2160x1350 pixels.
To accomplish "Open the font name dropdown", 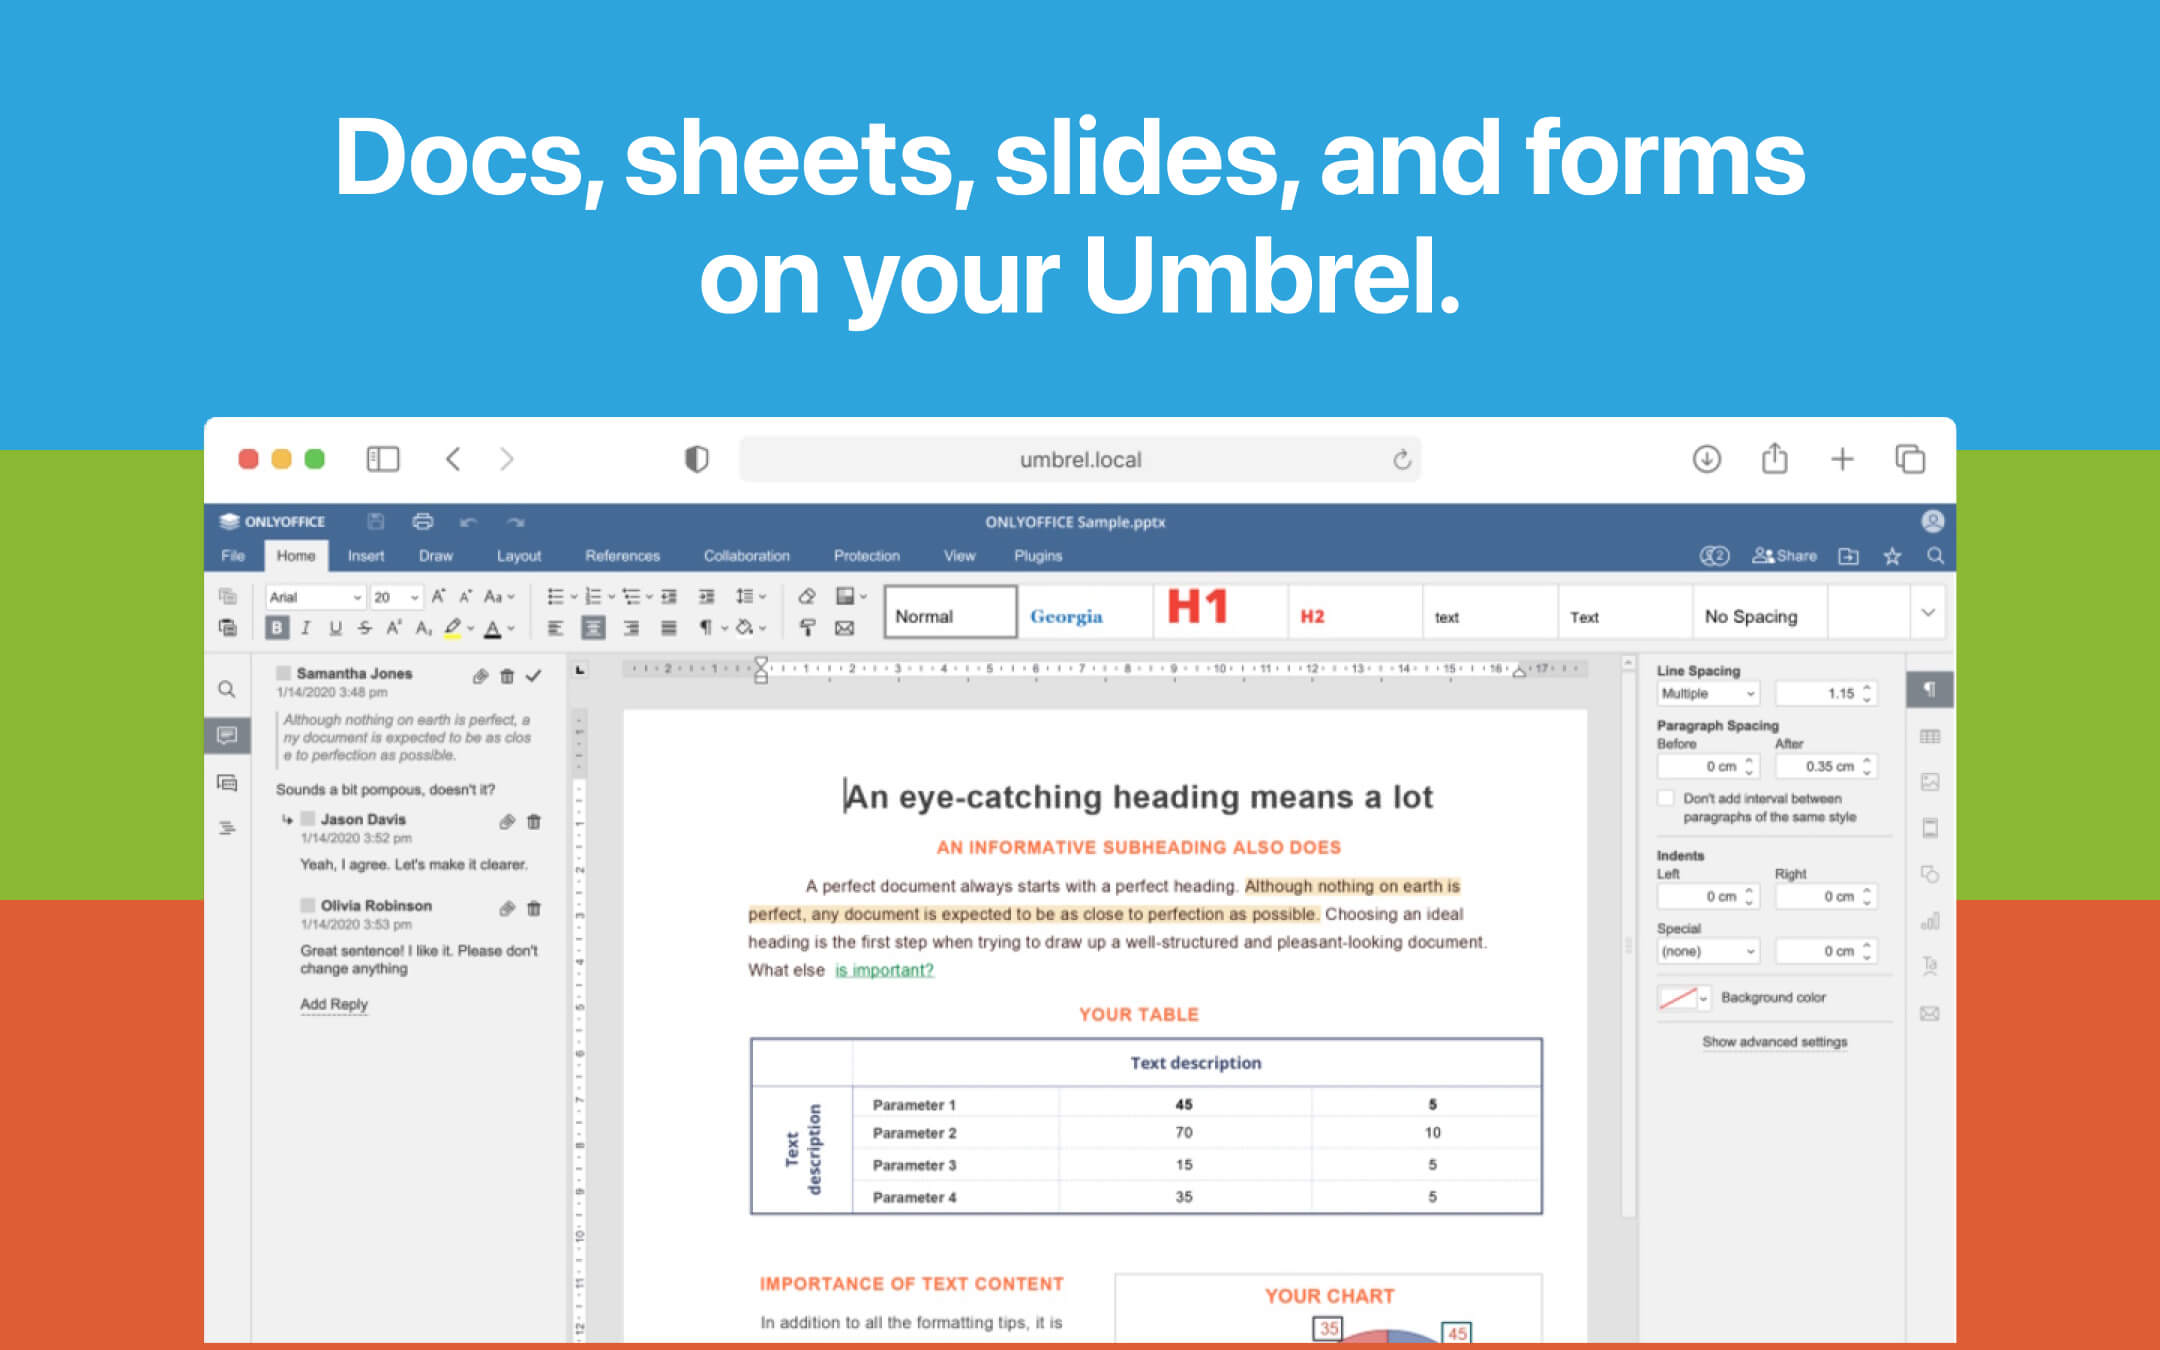I will tap(315, 596).
